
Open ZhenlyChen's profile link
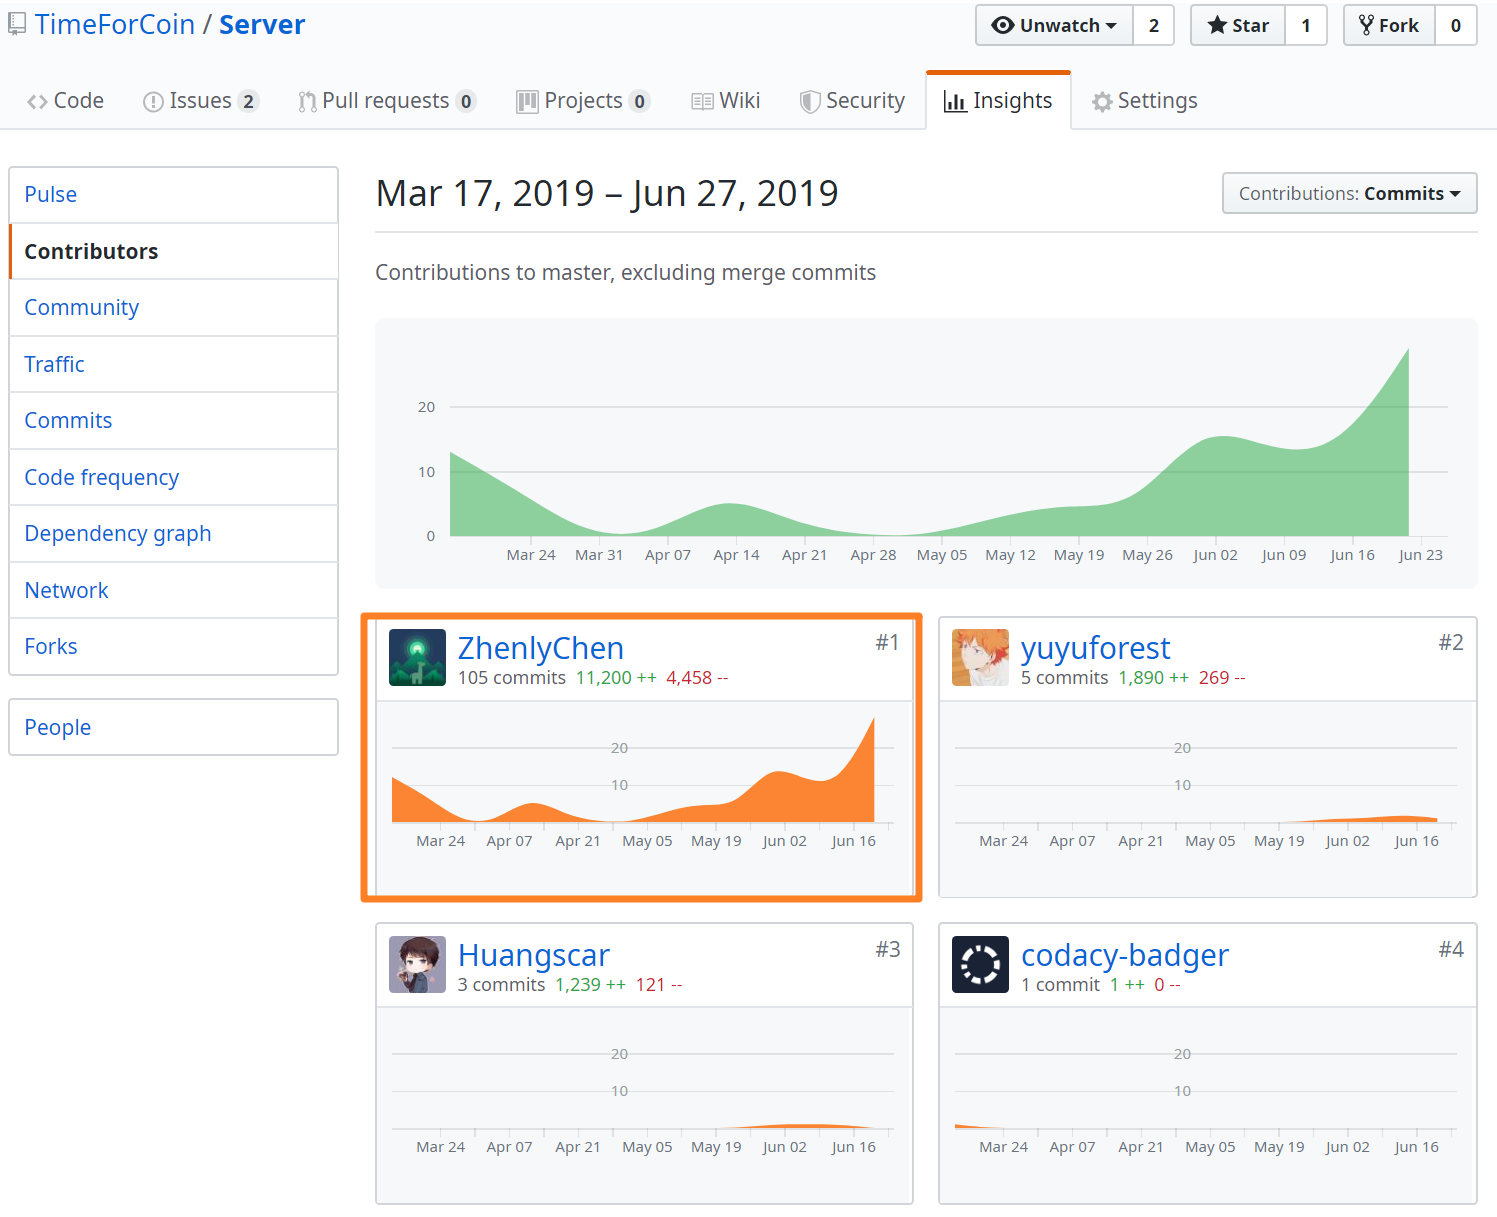[x=541, y=648]
